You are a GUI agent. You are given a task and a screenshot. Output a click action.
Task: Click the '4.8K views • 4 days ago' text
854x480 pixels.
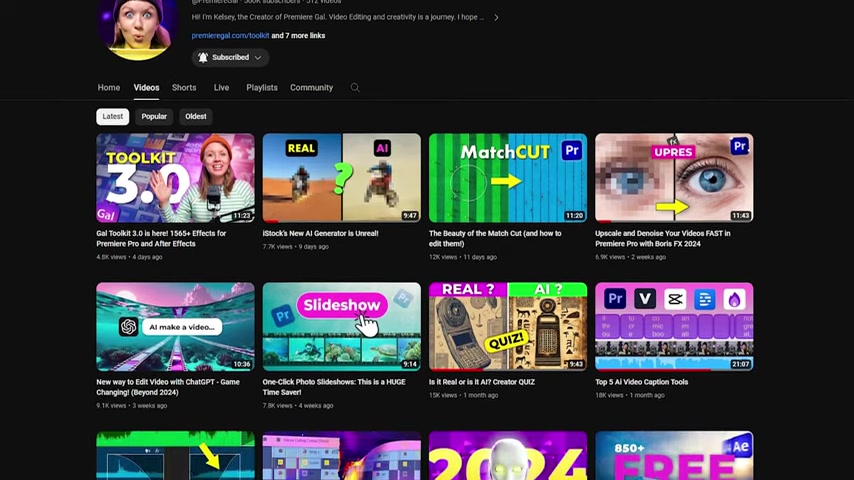[x=129, y=257]
